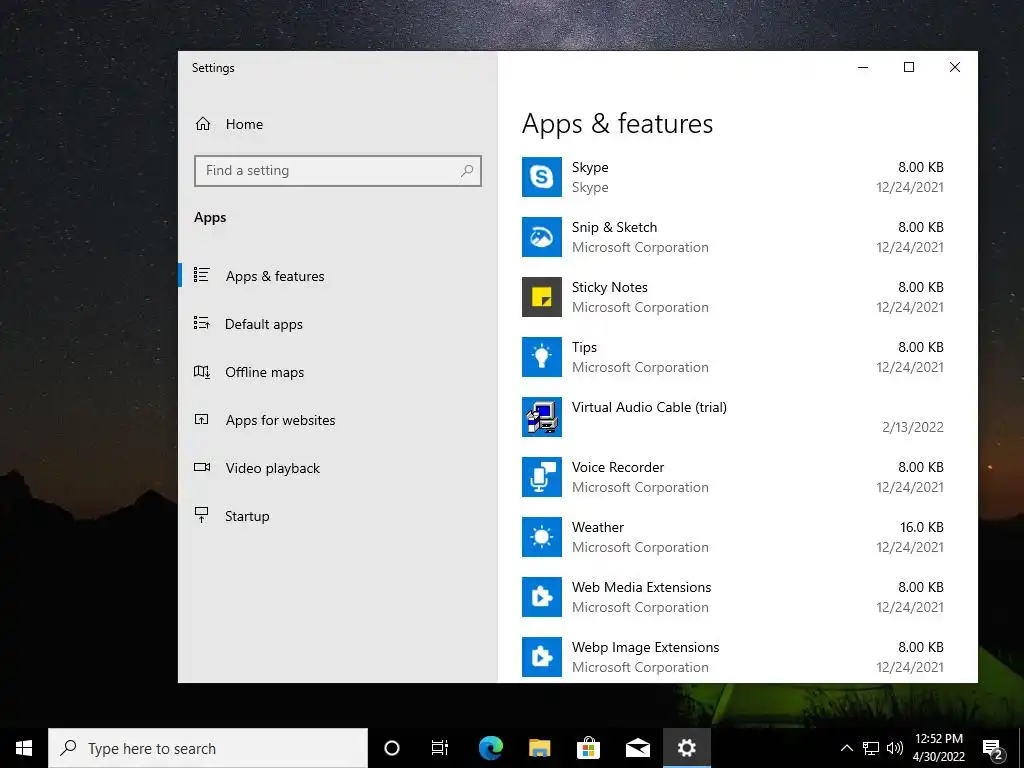Select Virtual Audio Cable (trial) entry

[649, 408]
